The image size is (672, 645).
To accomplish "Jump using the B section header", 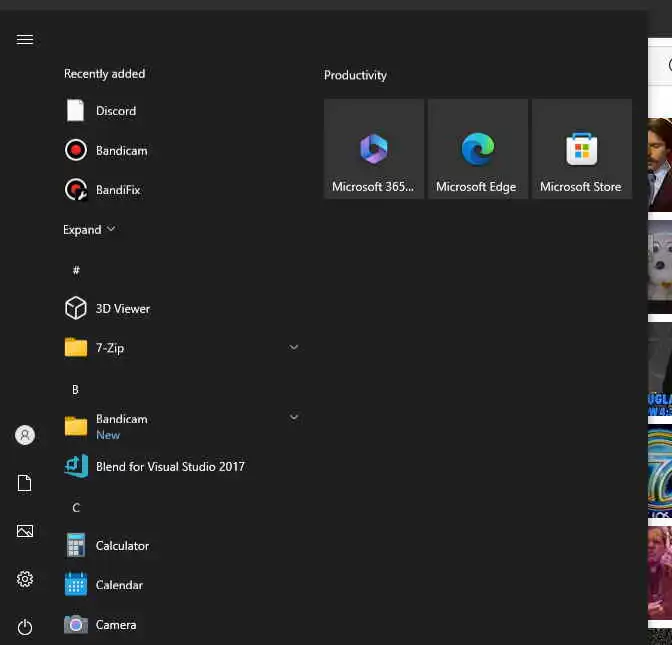I will [75, 390].
